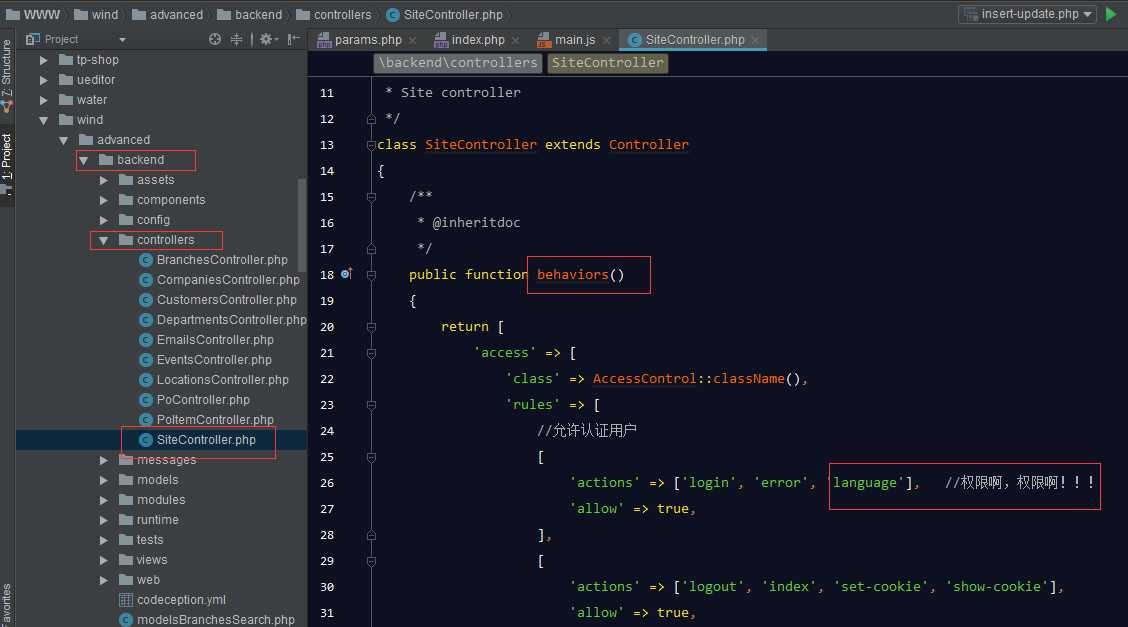This screenshot has height=627, width=1128.
Task: Click the SiteController.php breadcrumb in navigation bar
Action: pyautogui.click(x=445, y=14)
